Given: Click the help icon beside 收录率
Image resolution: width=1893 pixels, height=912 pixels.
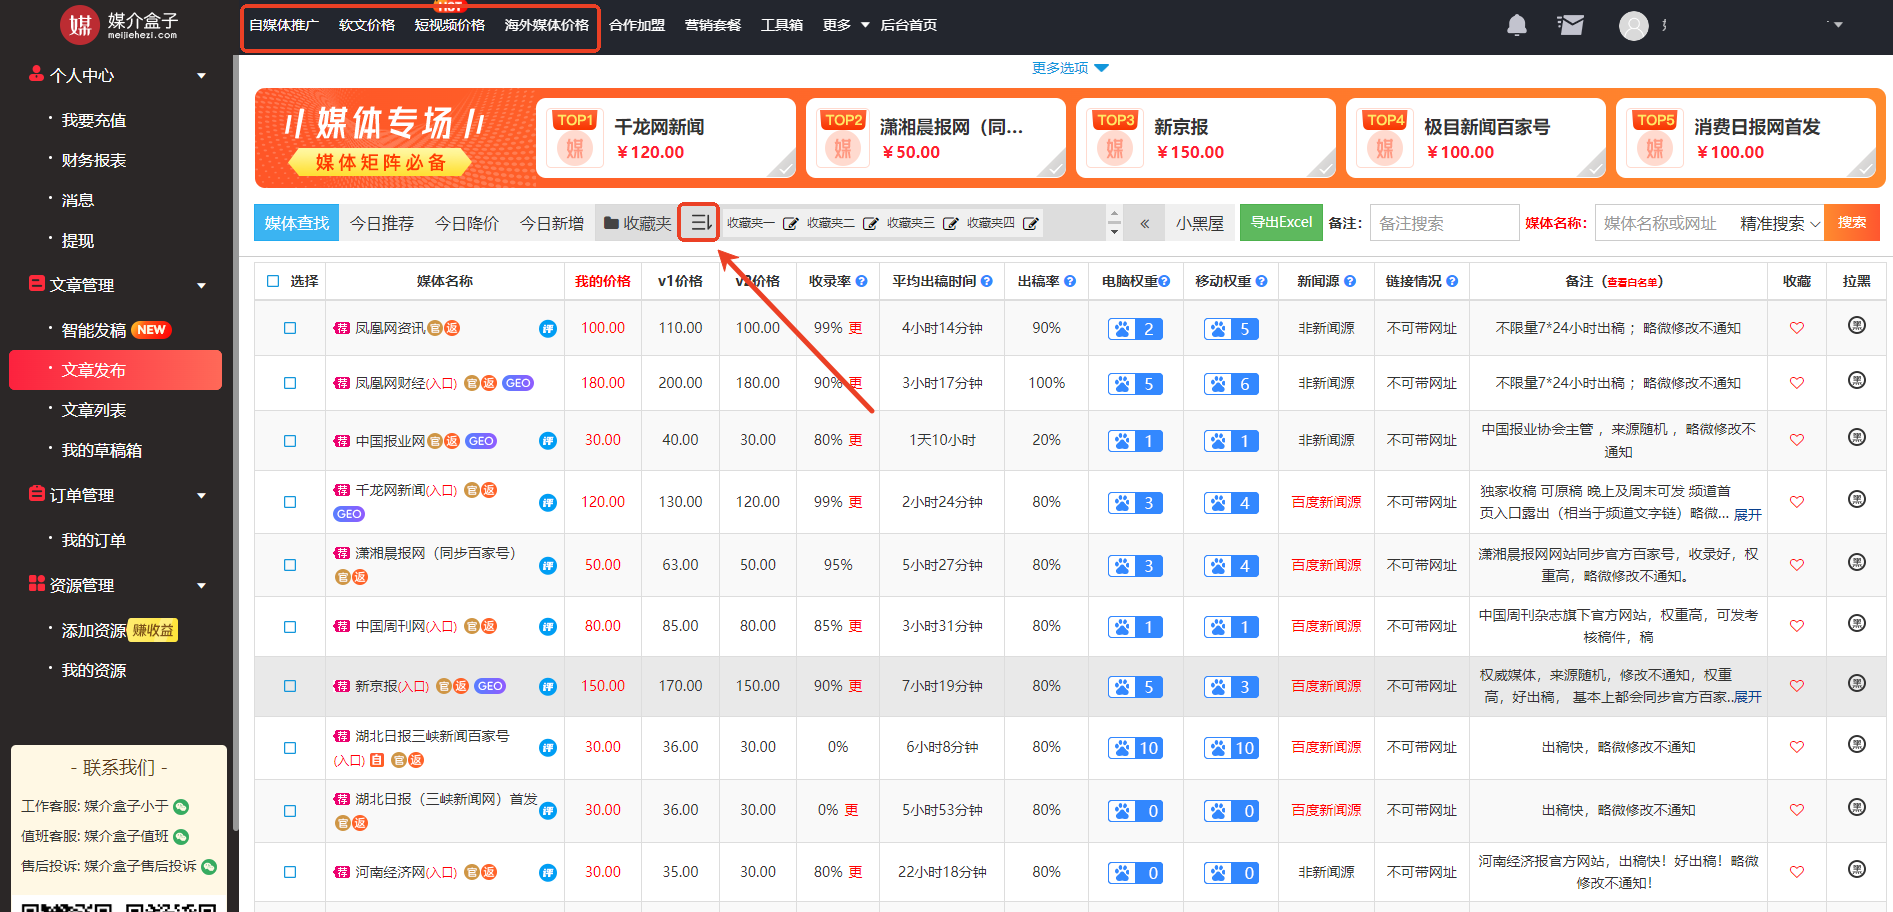Looking at the screenshot, I should 861,282.
